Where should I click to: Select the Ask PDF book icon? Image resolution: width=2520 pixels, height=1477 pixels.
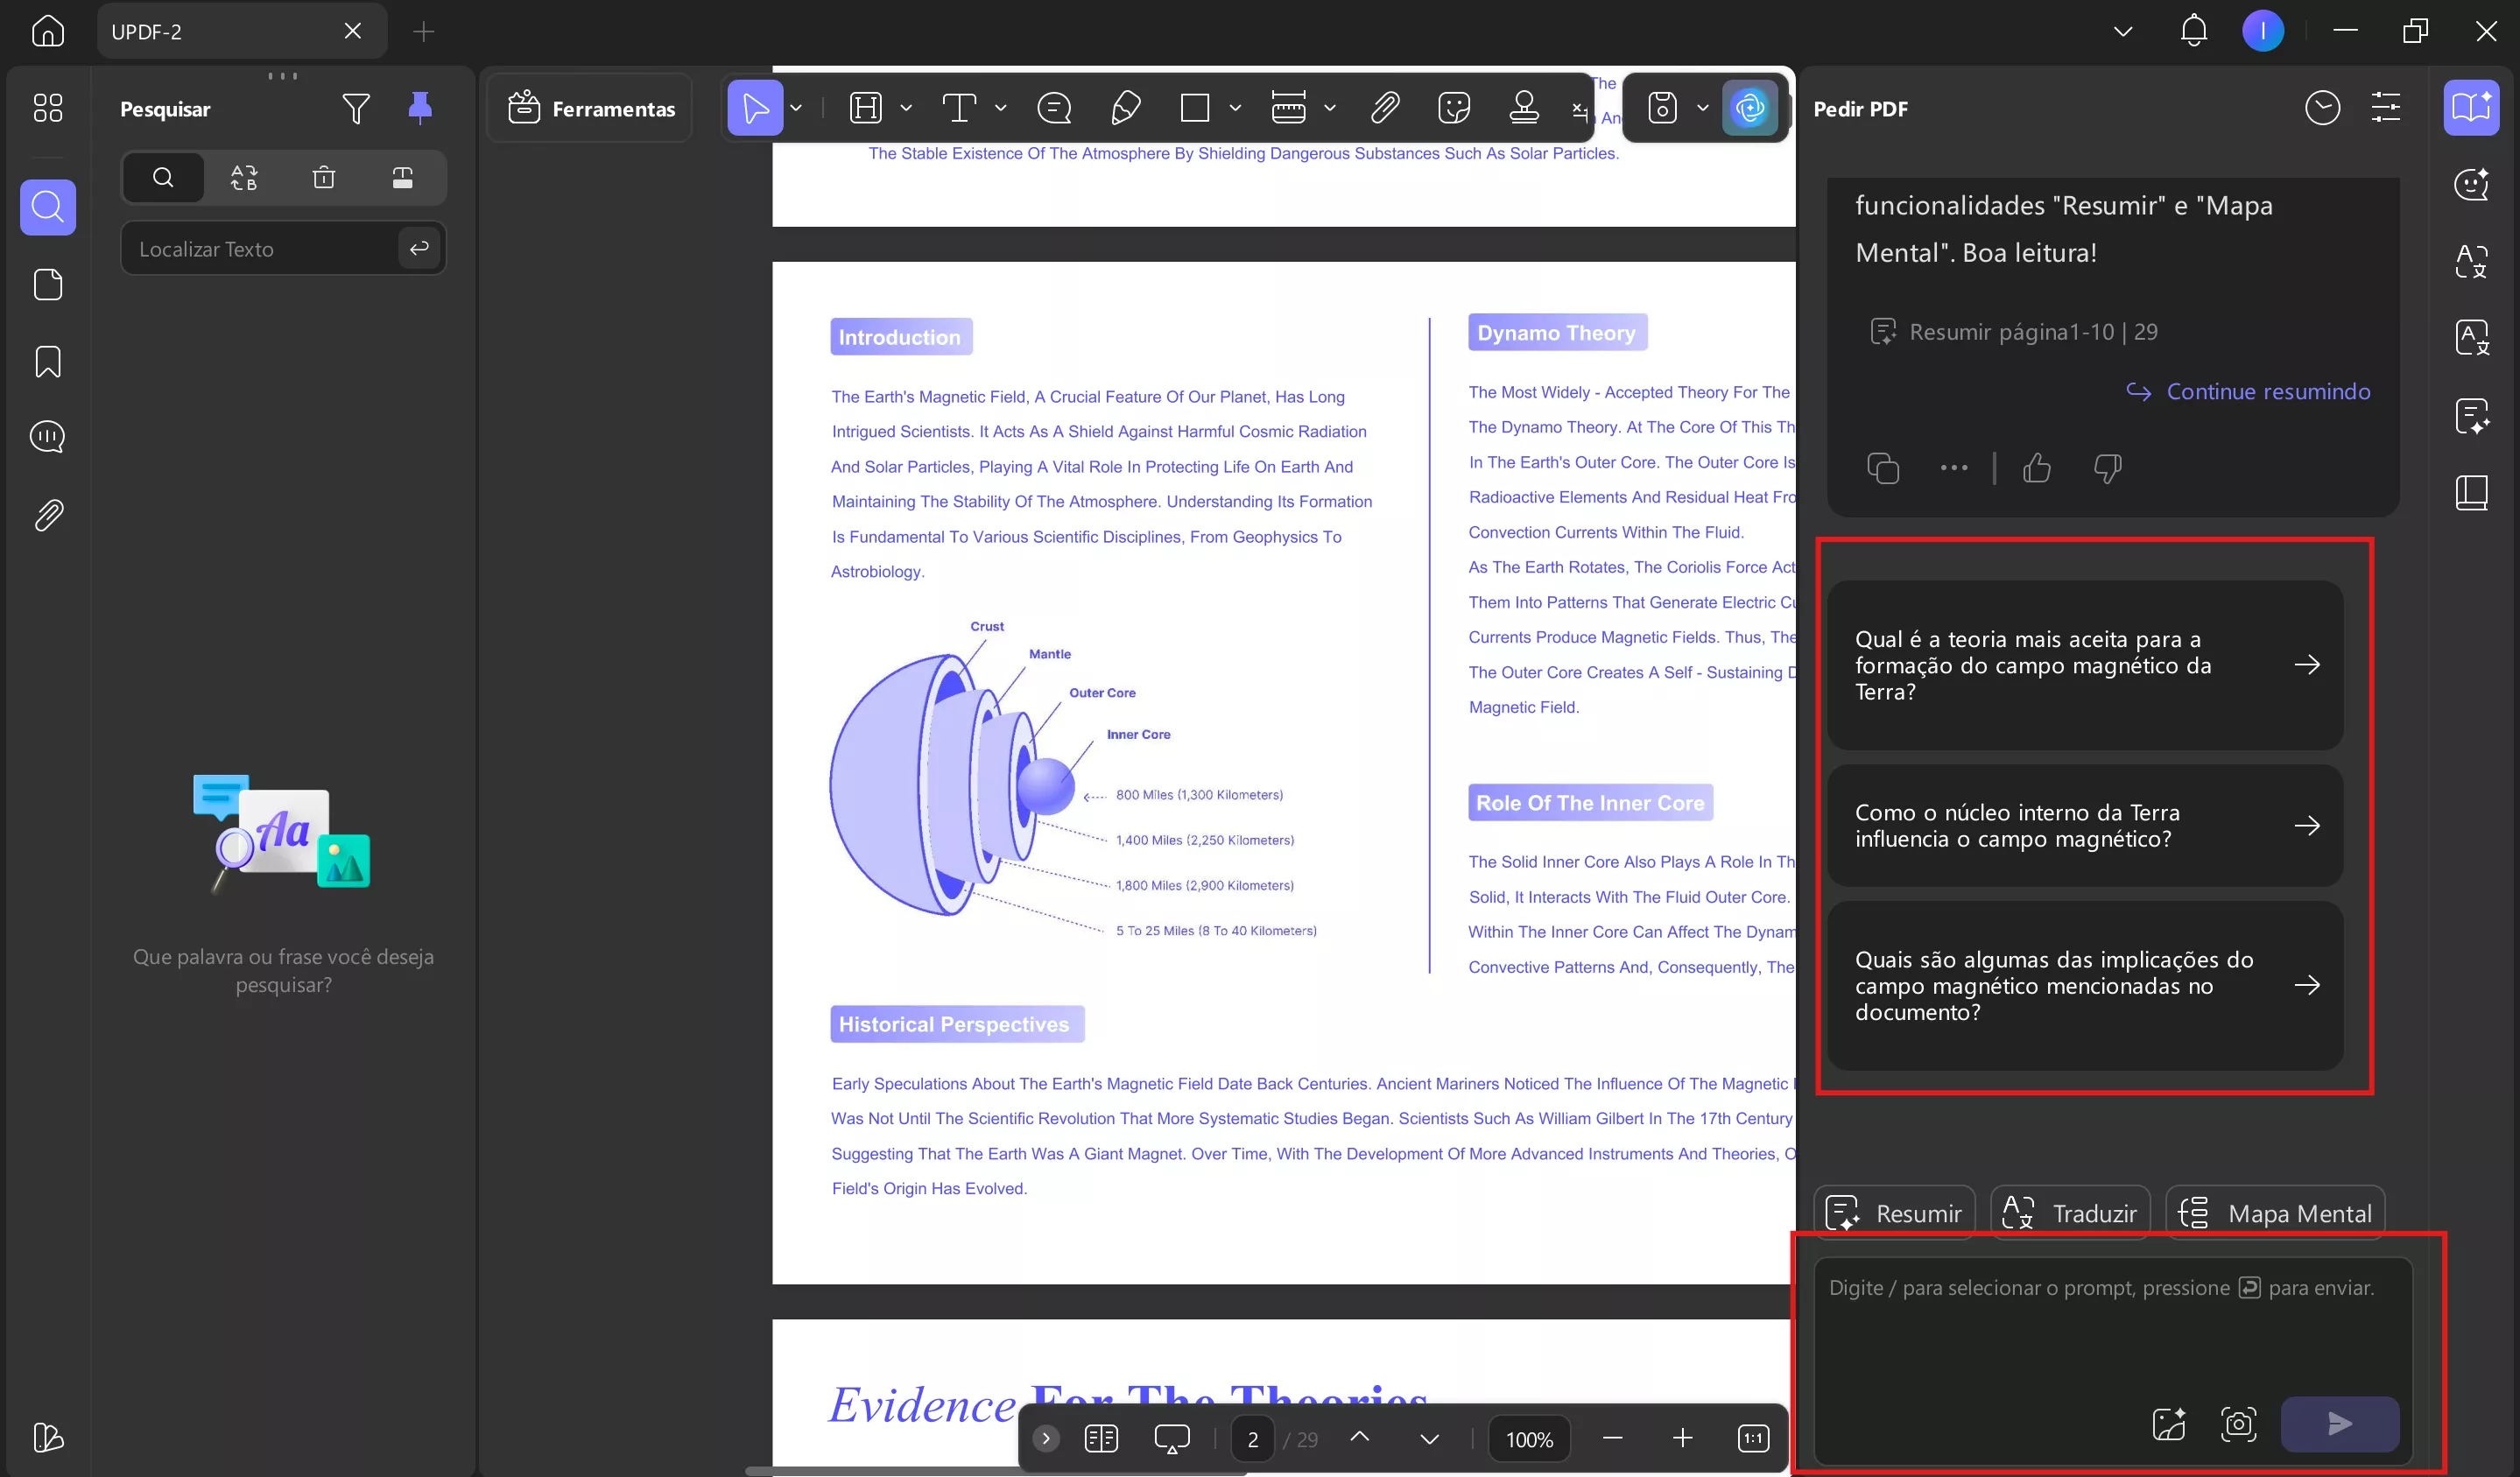point(2471,108)
